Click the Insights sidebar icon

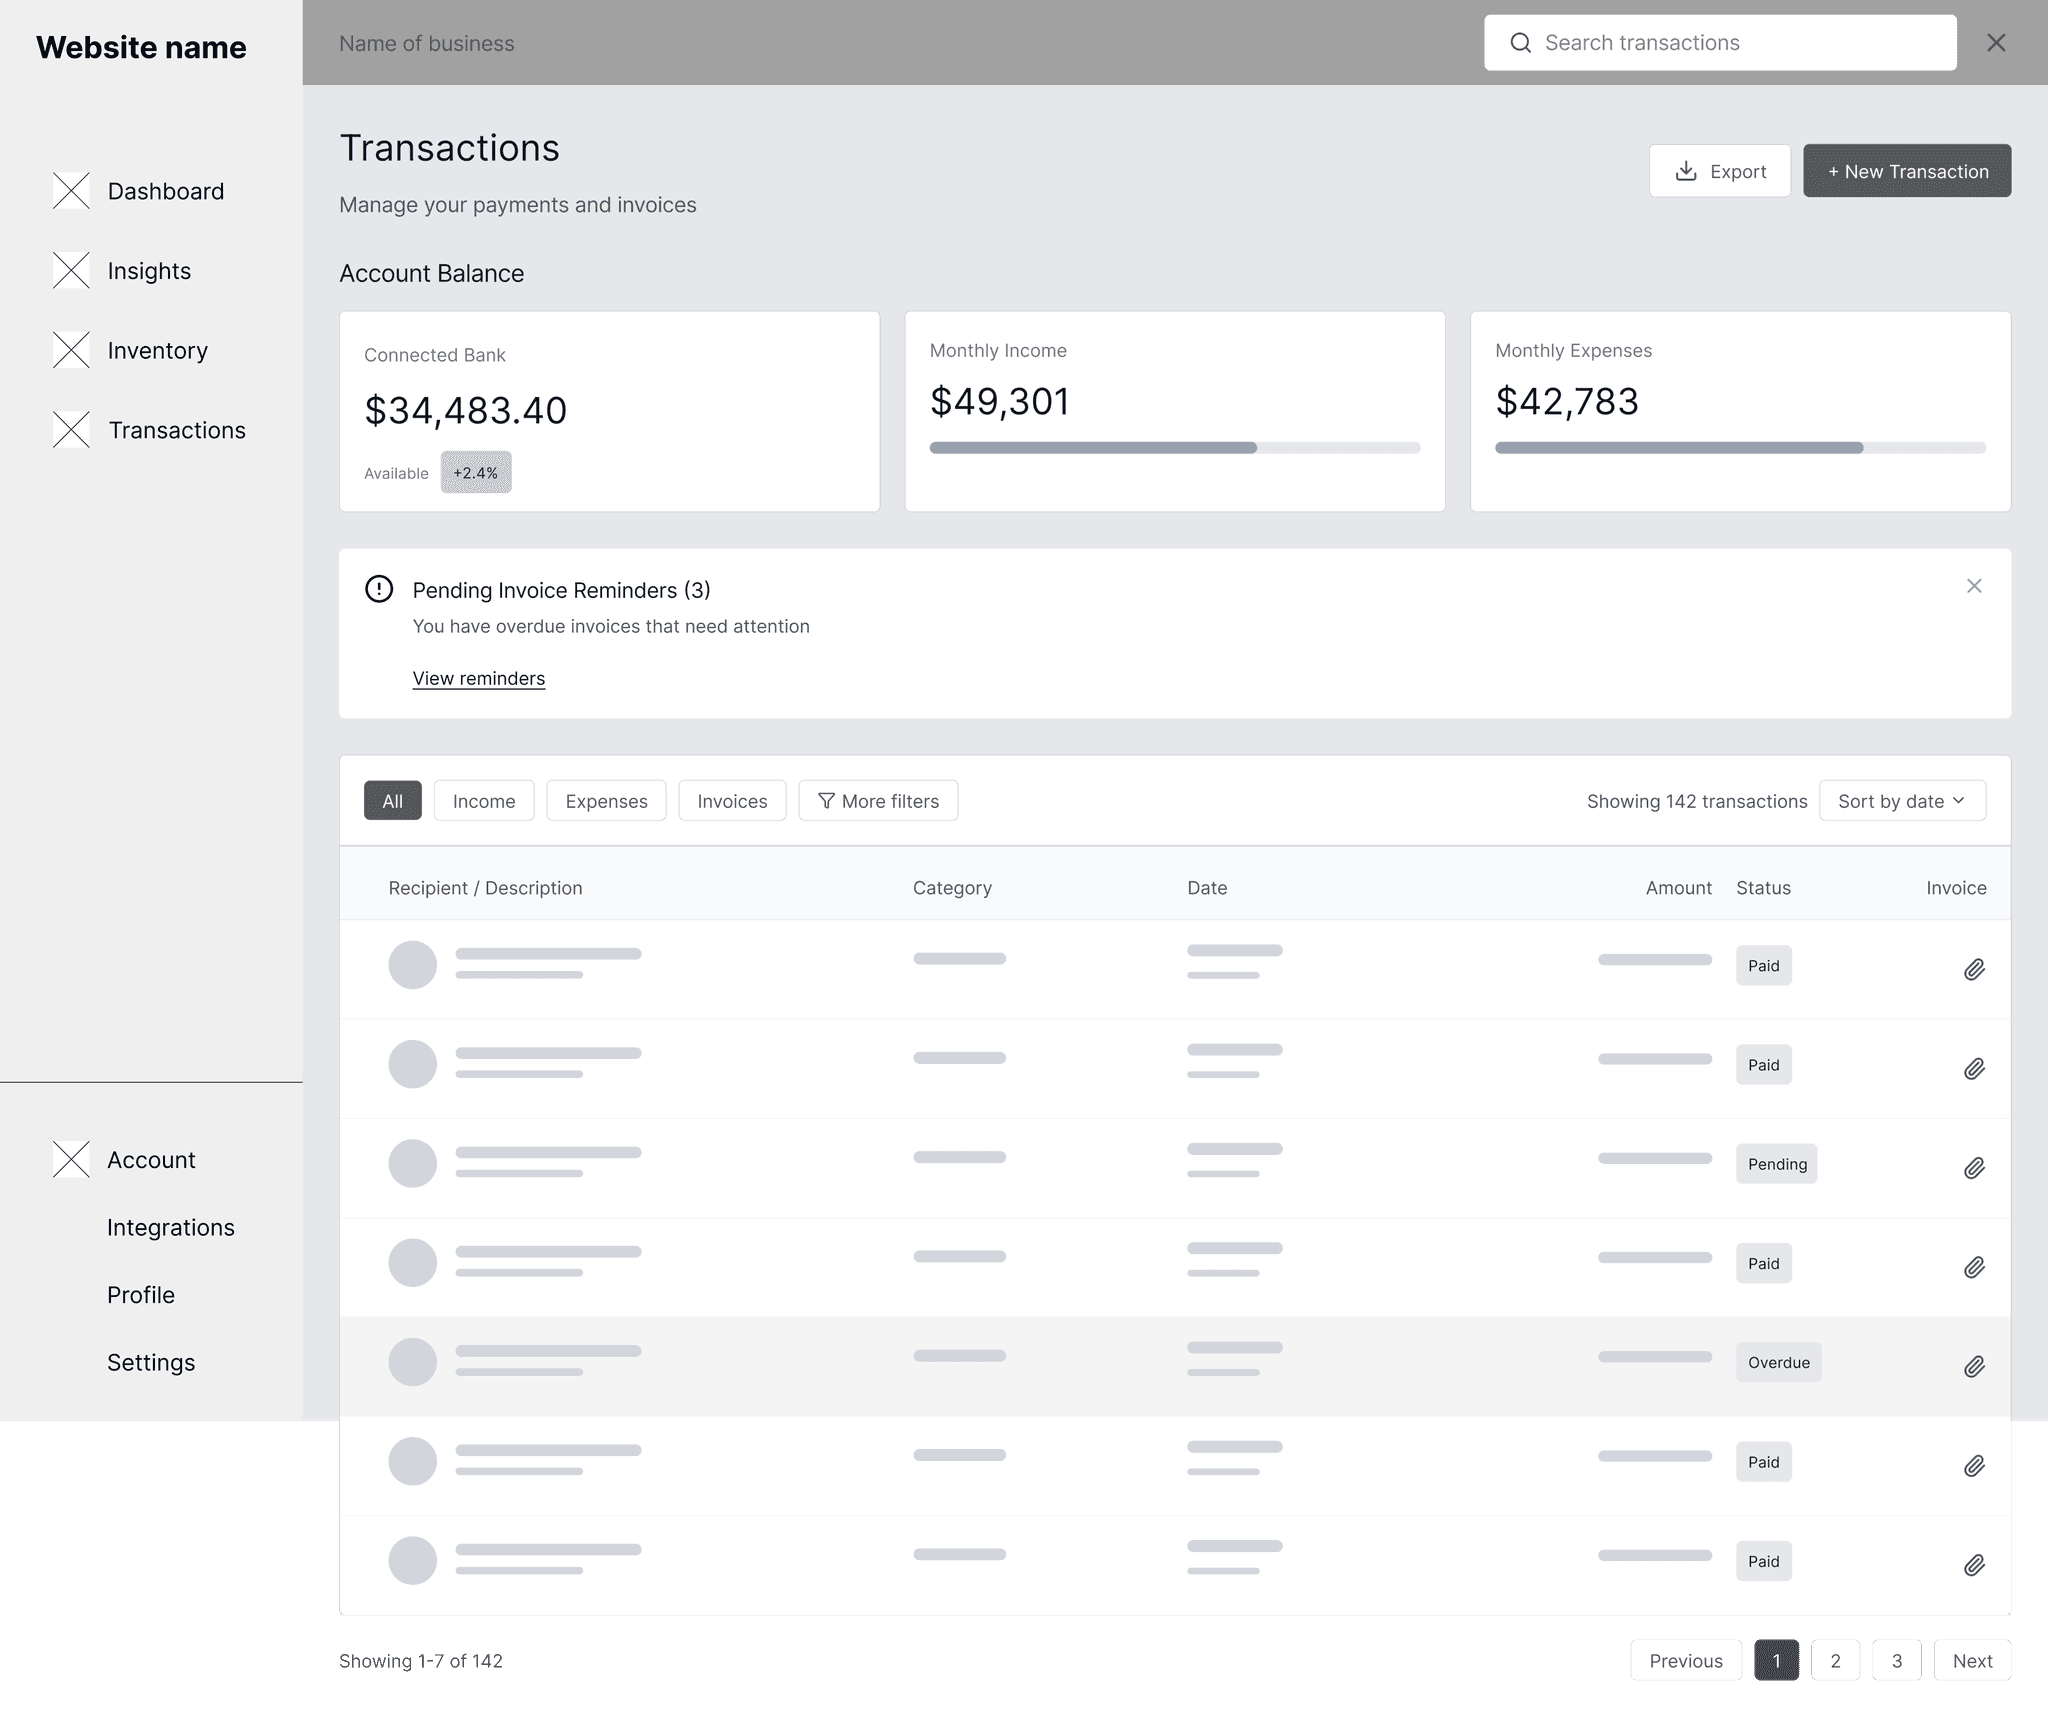pos(71,271)
